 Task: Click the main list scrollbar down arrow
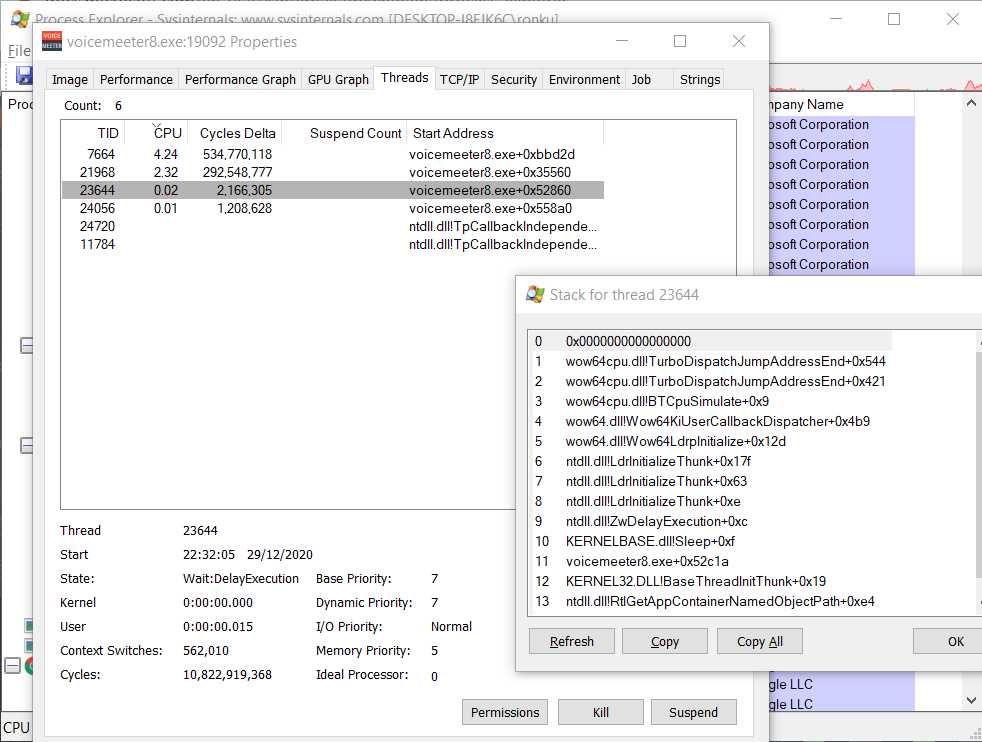click(x=971, y=701)
